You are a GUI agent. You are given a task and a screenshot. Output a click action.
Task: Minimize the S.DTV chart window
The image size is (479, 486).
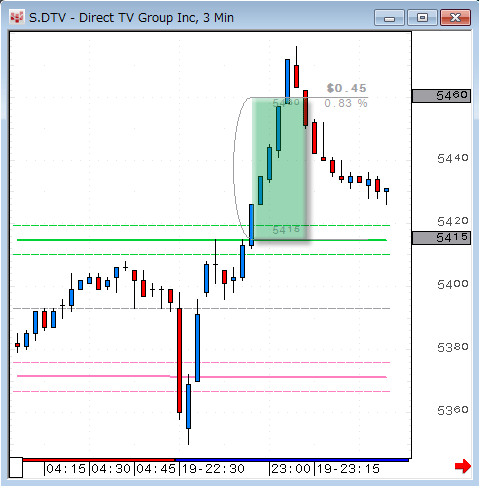389,17
